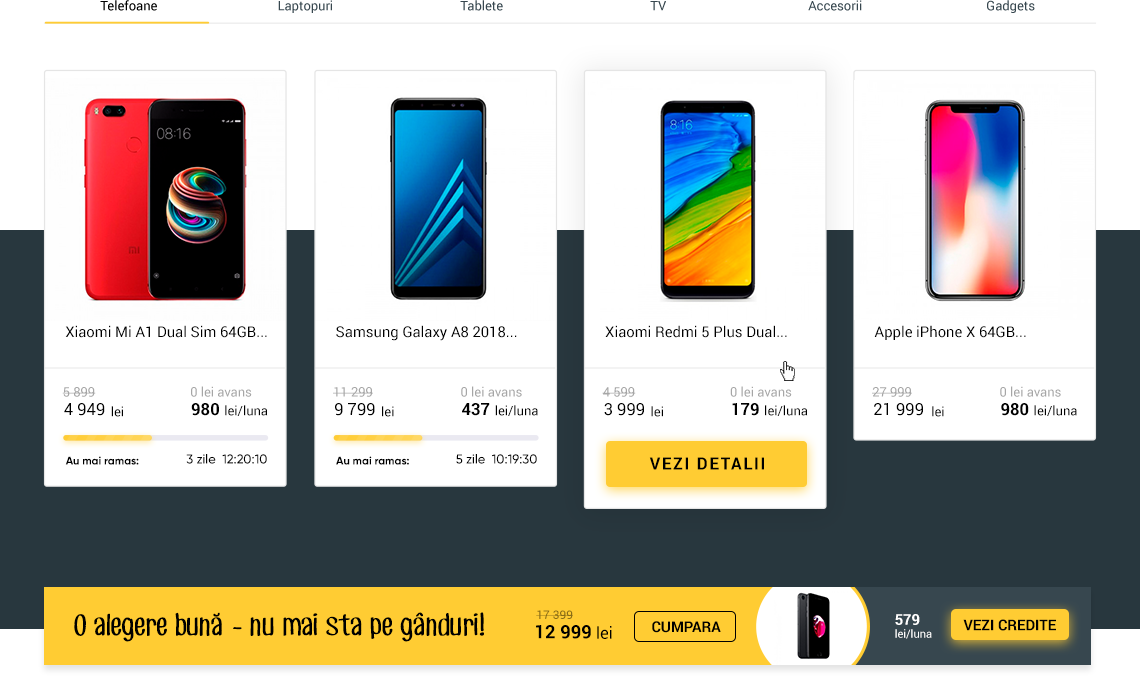Switch to the Laptopuri tab

pos(305,7)
